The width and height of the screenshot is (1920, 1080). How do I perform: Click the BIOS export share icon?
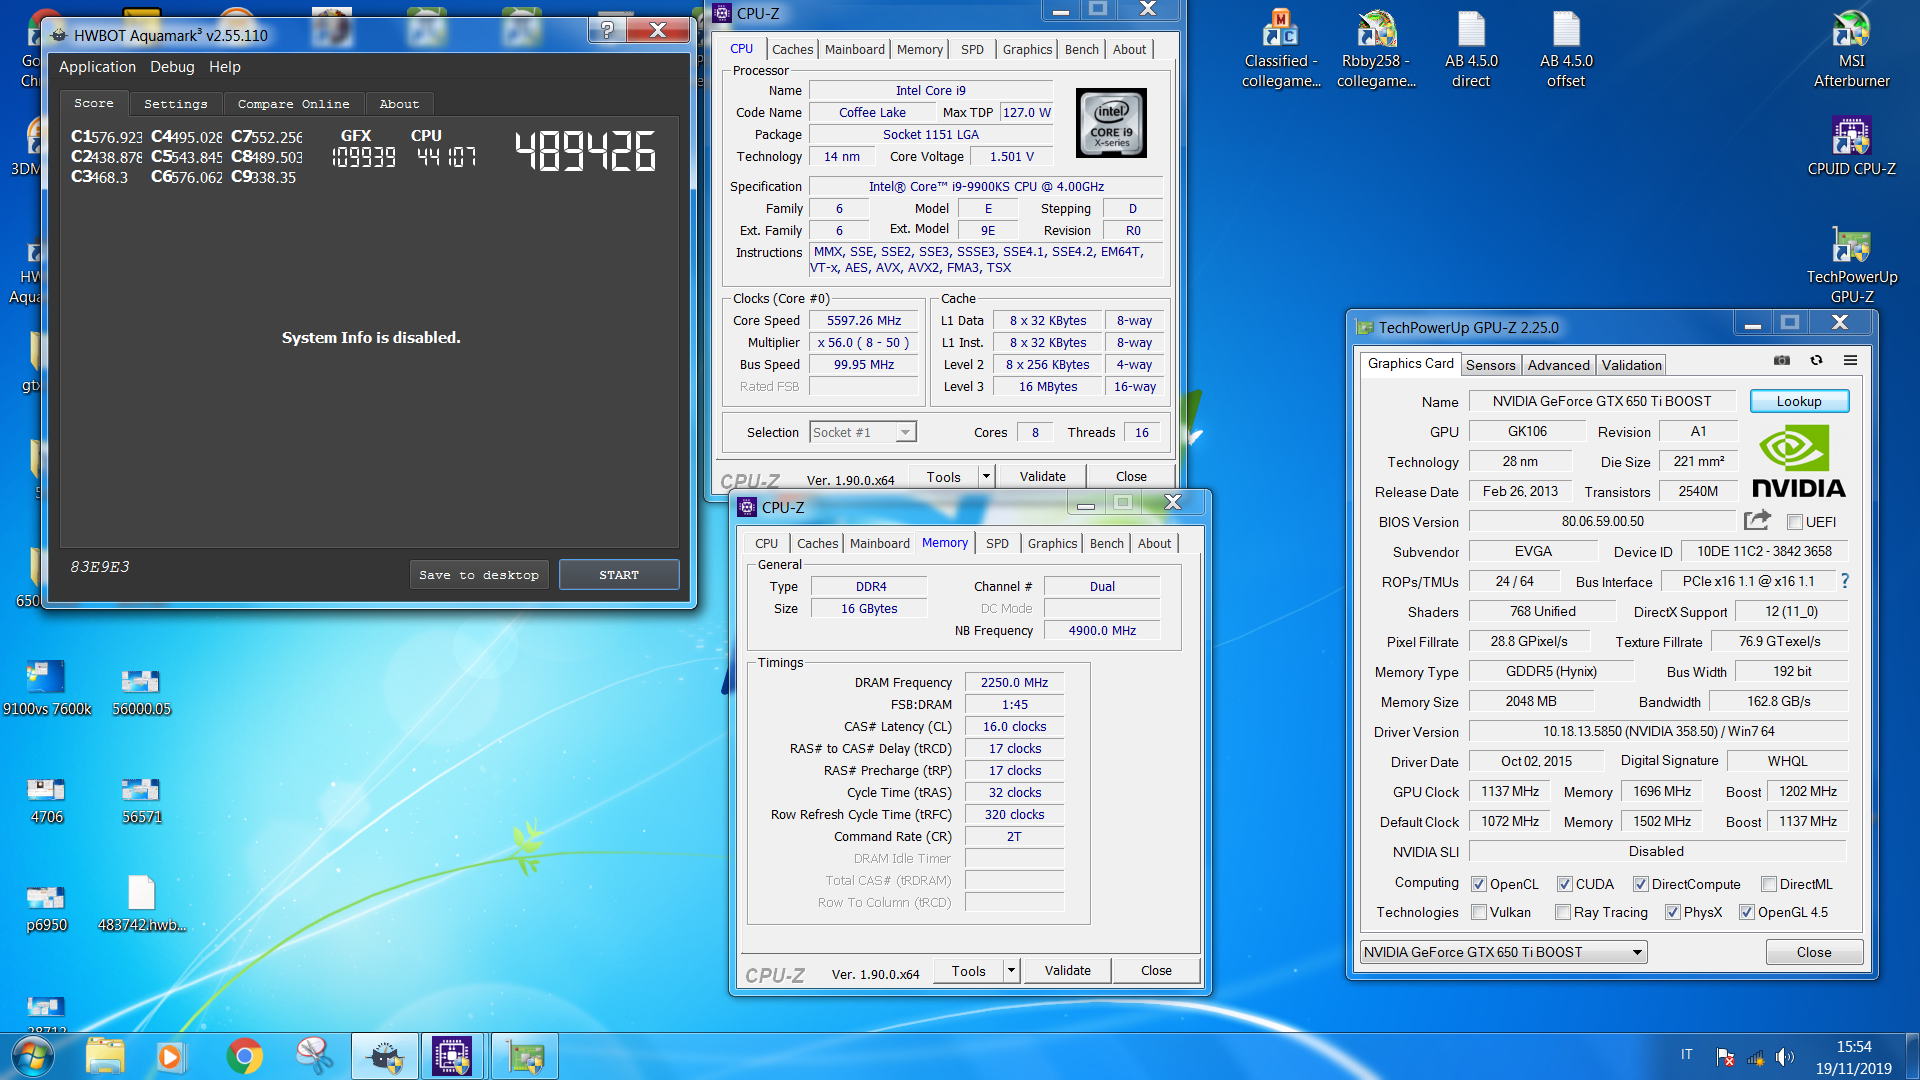pos(1757,520)
